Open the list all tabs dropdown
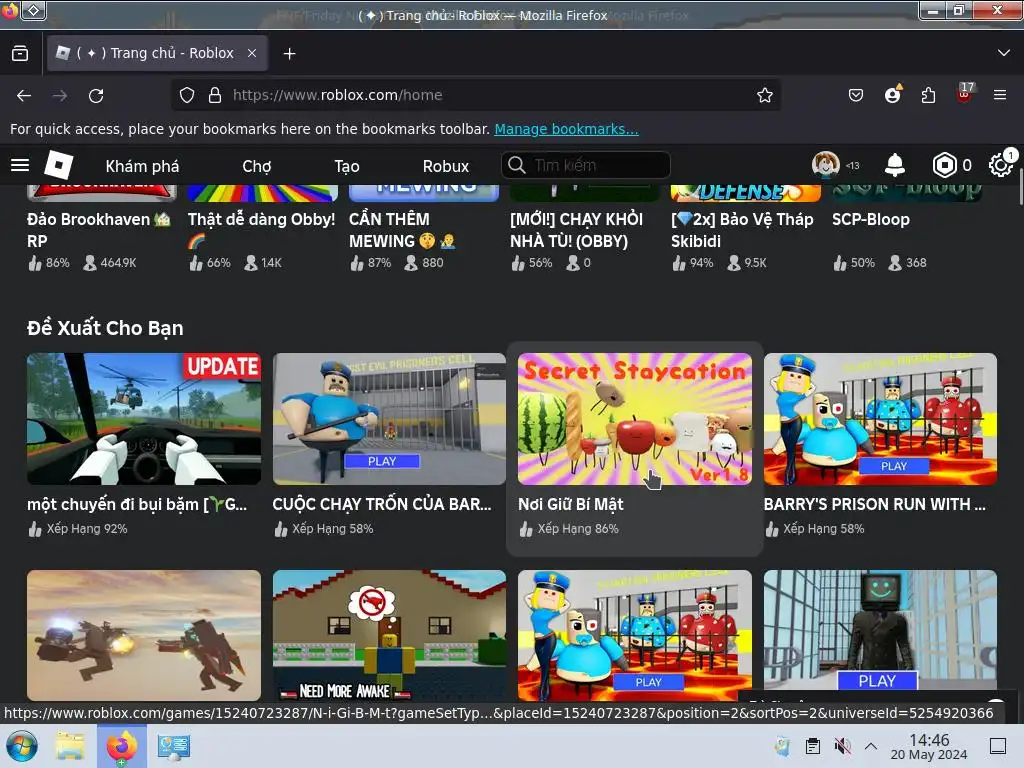Viewport: 1024px width, 768px height. [x=1004, y=53]
